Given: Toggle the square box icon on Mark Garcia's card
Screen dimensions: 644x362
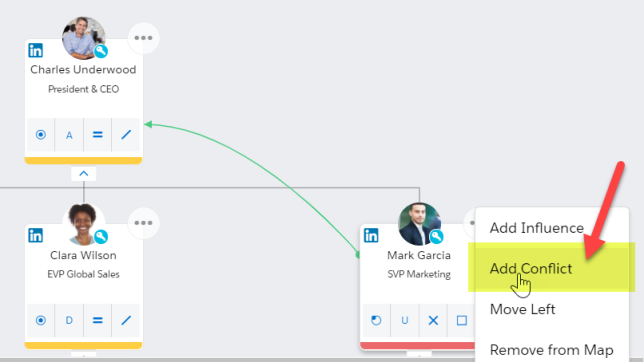Looking at the screenshot, I should click(x=462, y=320).
